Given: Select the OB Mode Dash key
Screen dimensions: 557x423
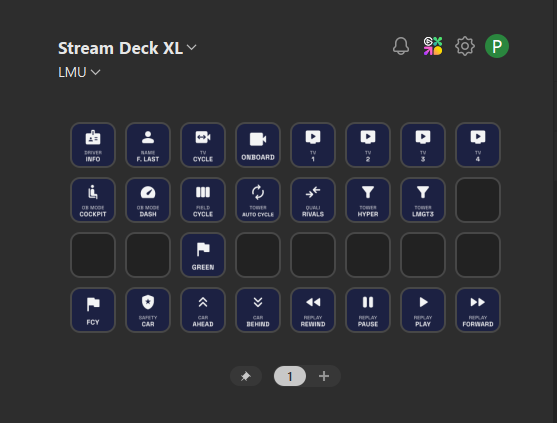Looking at the screenshot, I should [x=148, y=200].
